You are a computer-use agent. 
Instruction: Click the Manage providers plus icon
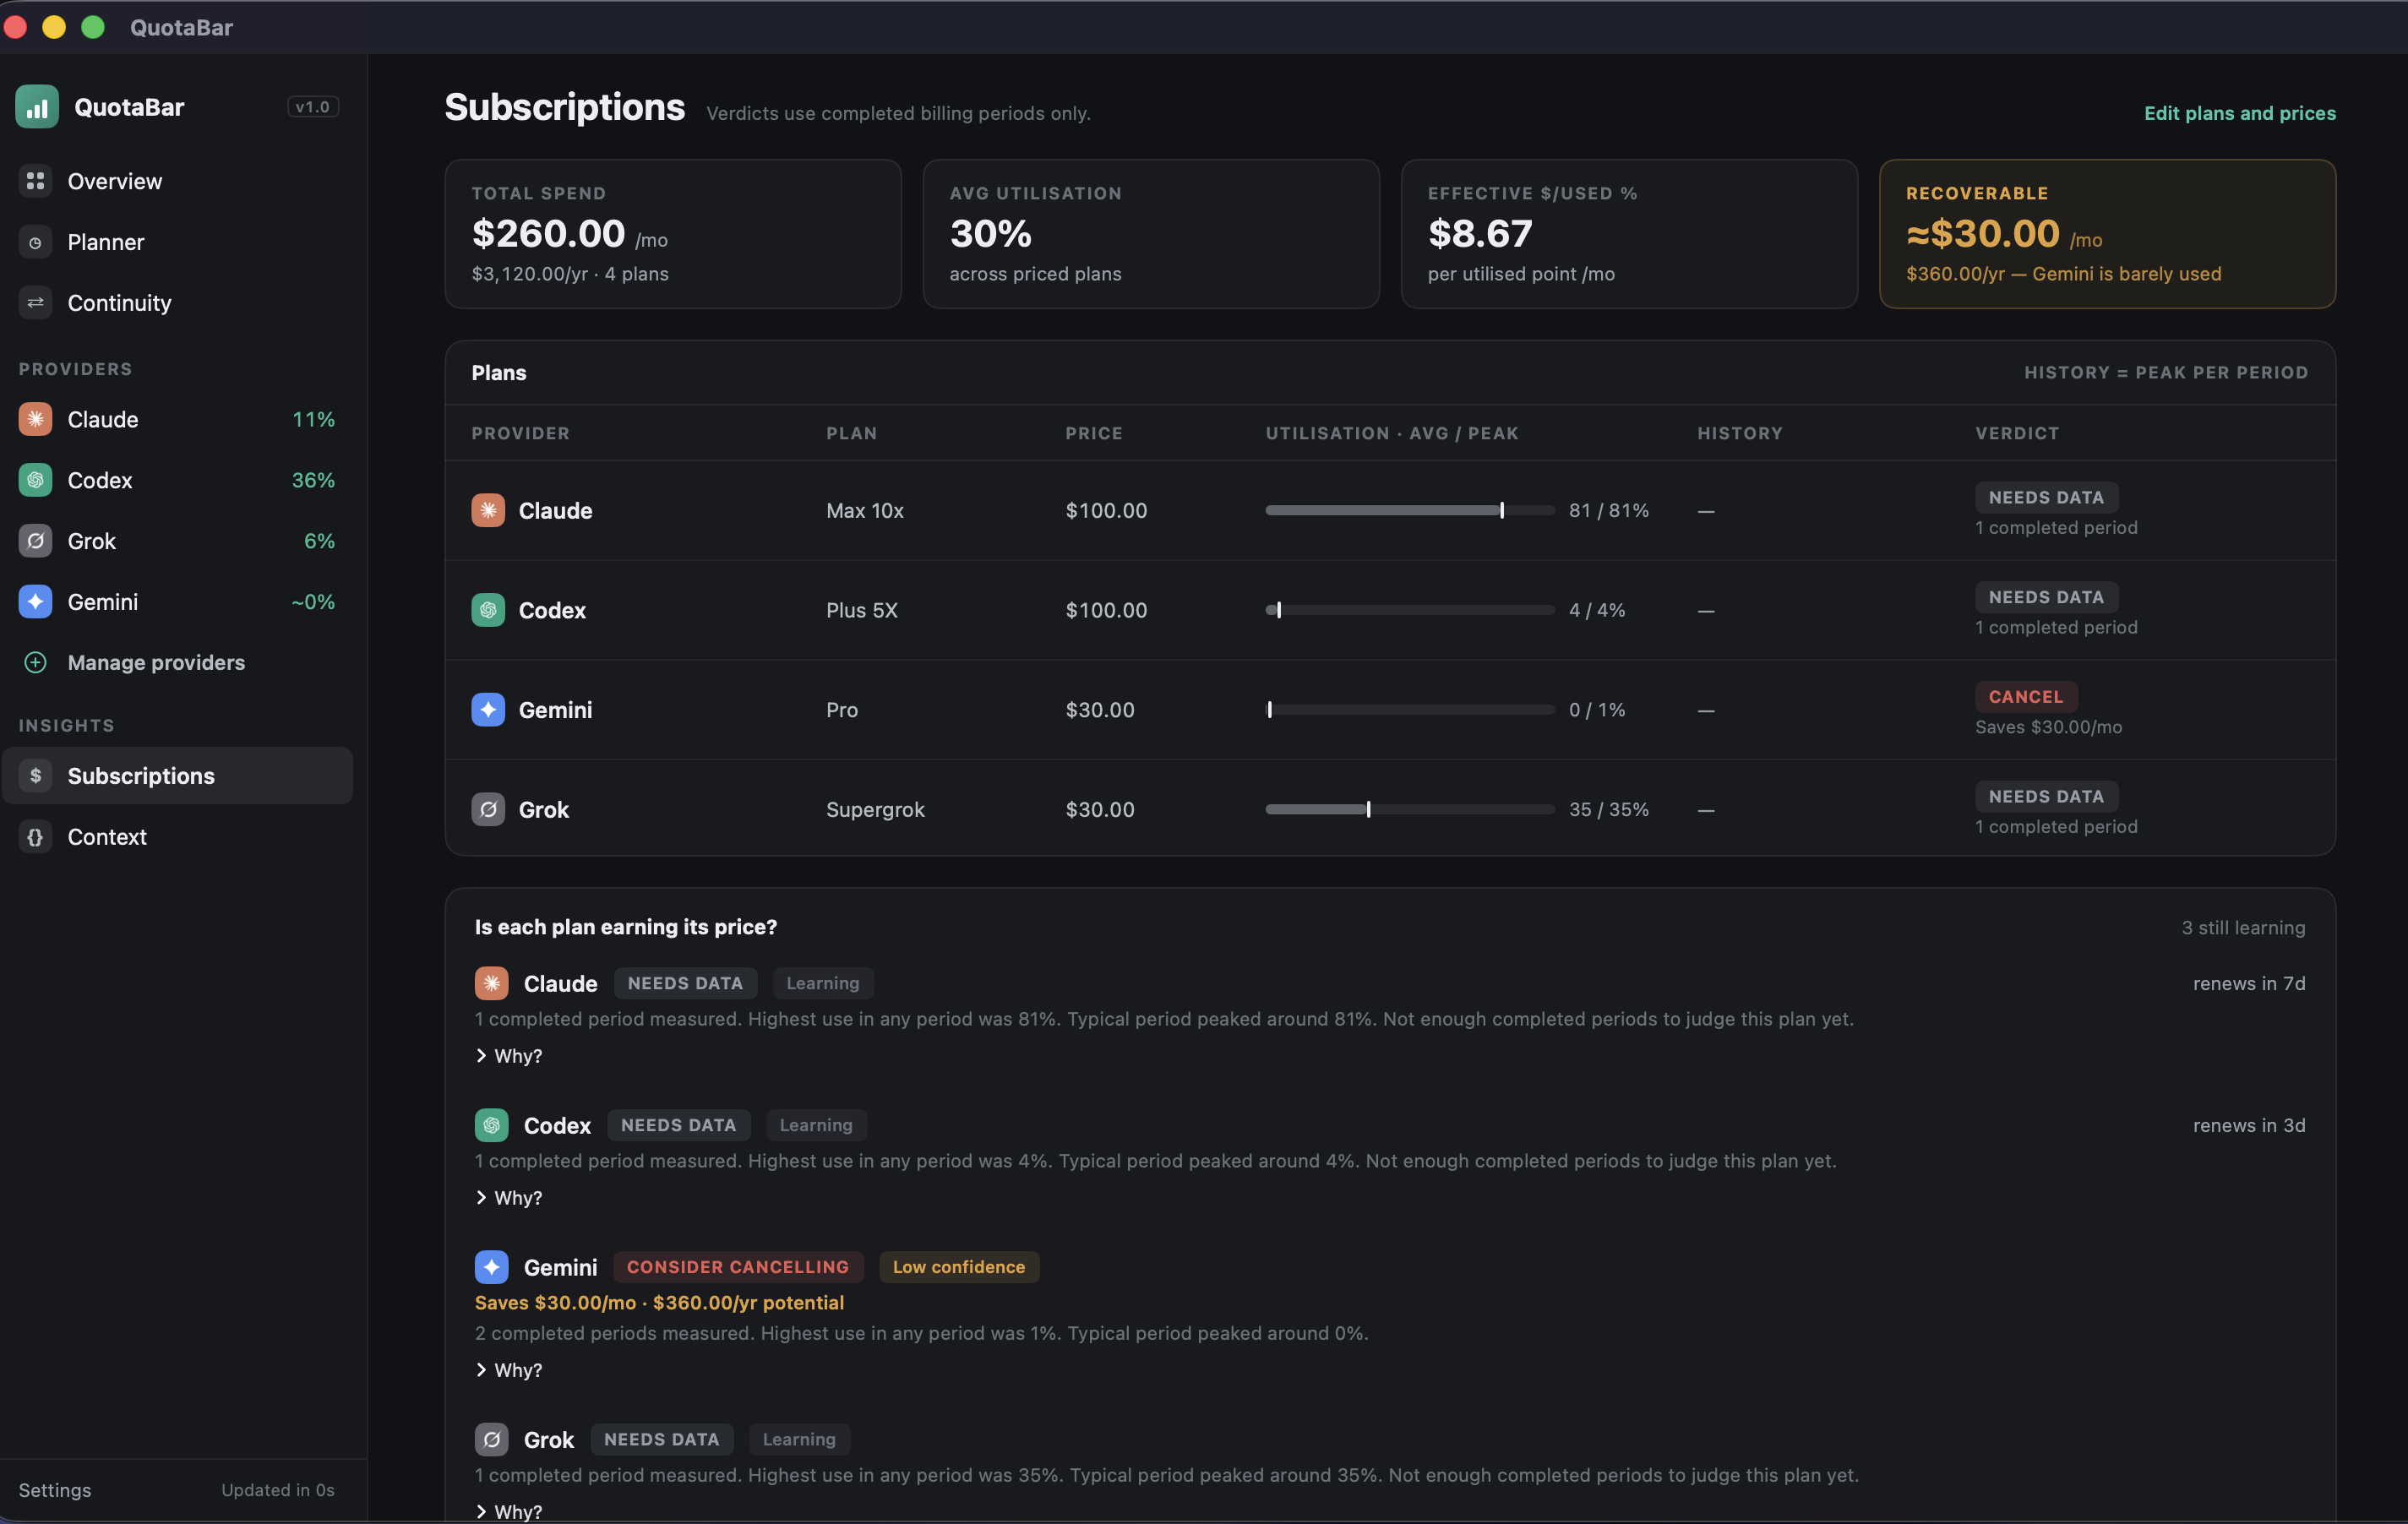[x=35, y=662]
